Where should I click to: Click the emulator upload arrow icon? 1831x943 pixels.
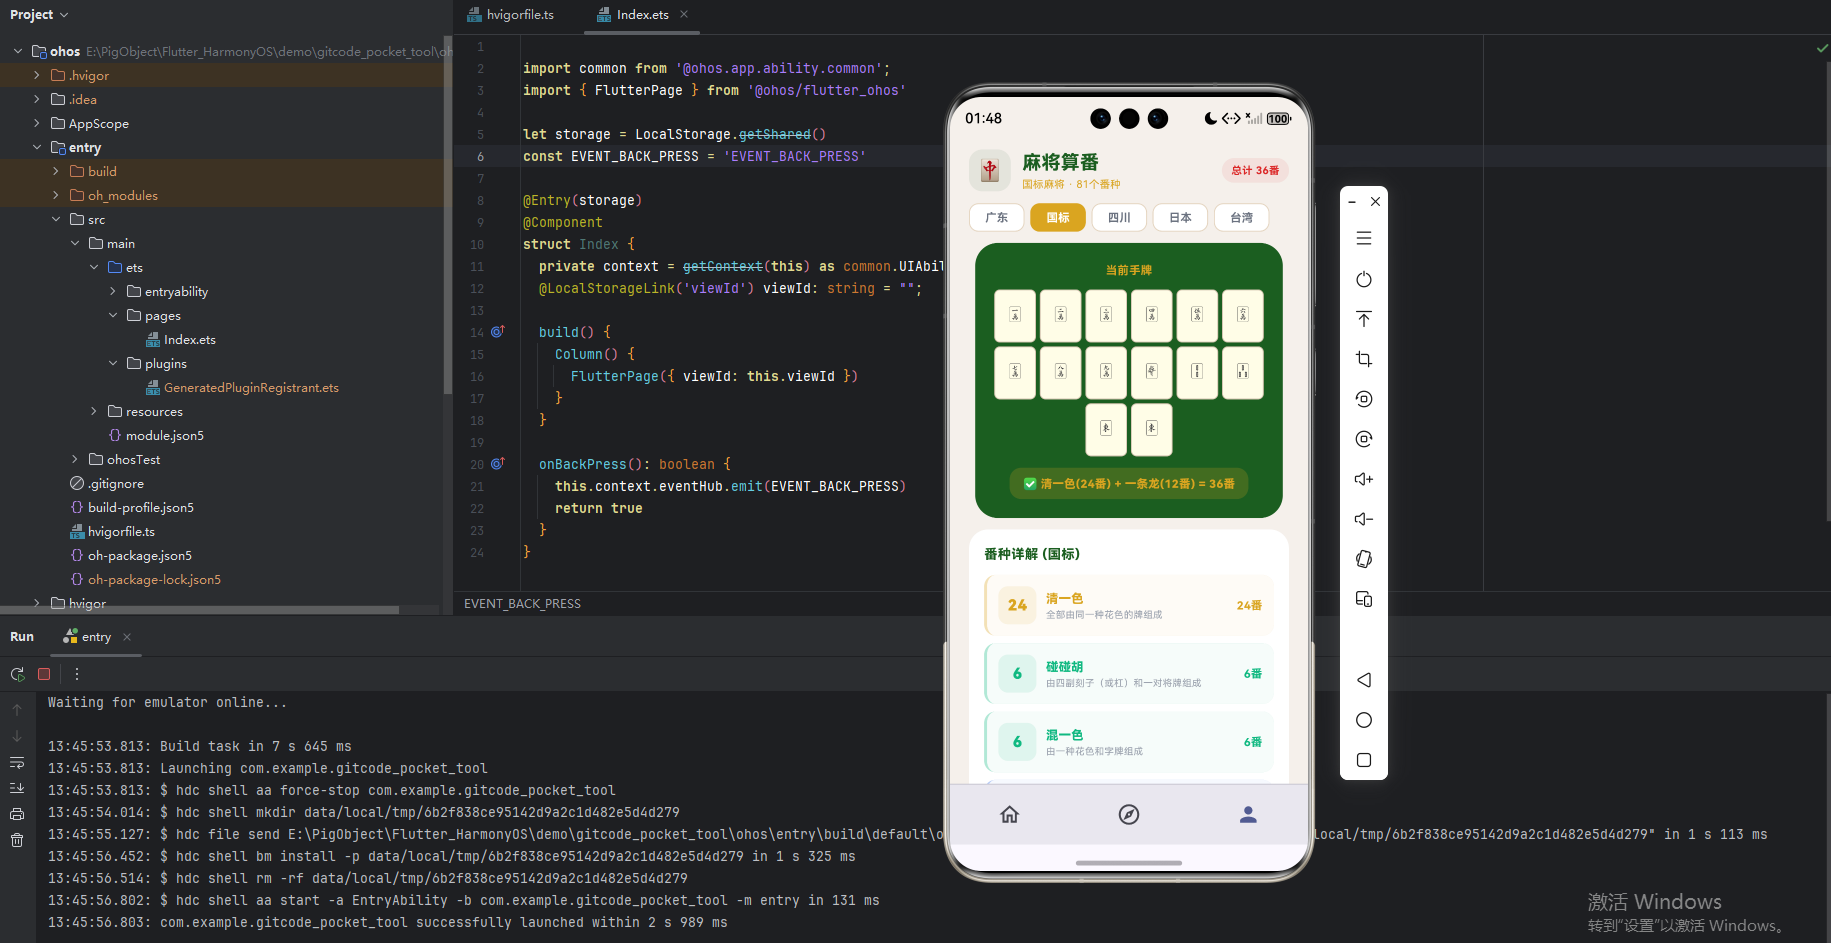click(x=1364, y=319)
